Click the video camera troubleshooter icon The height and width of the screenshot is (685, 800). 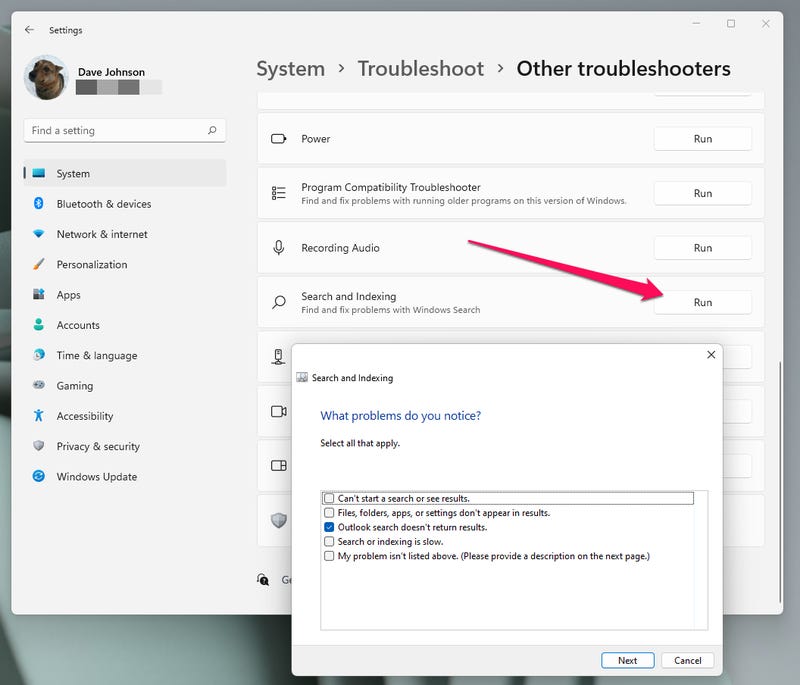(279, 411)
